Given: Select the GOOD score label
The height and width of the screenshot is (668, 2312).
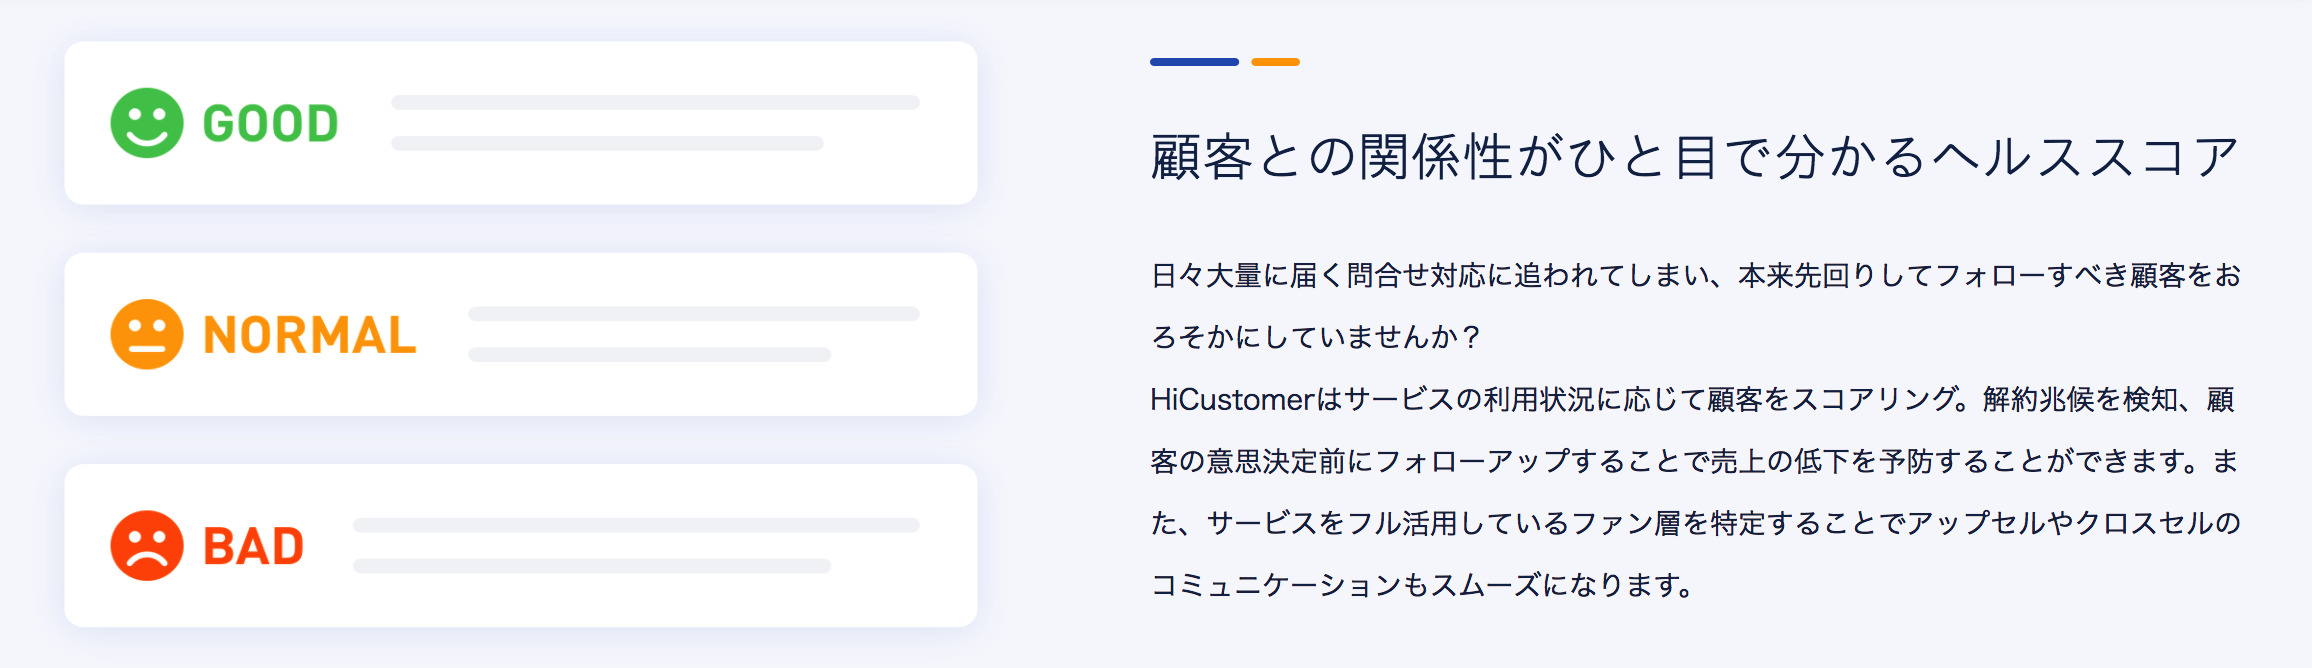Looking at the screenshot, I should click(270, 124).
